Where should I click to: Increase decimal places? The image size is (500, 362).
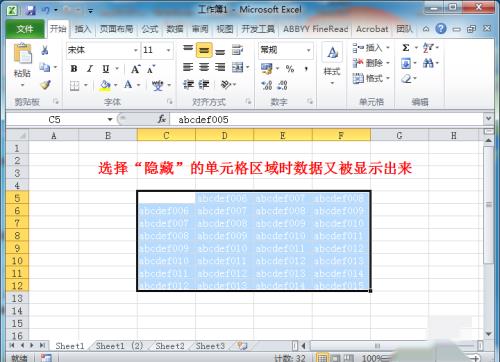(267, 85)
